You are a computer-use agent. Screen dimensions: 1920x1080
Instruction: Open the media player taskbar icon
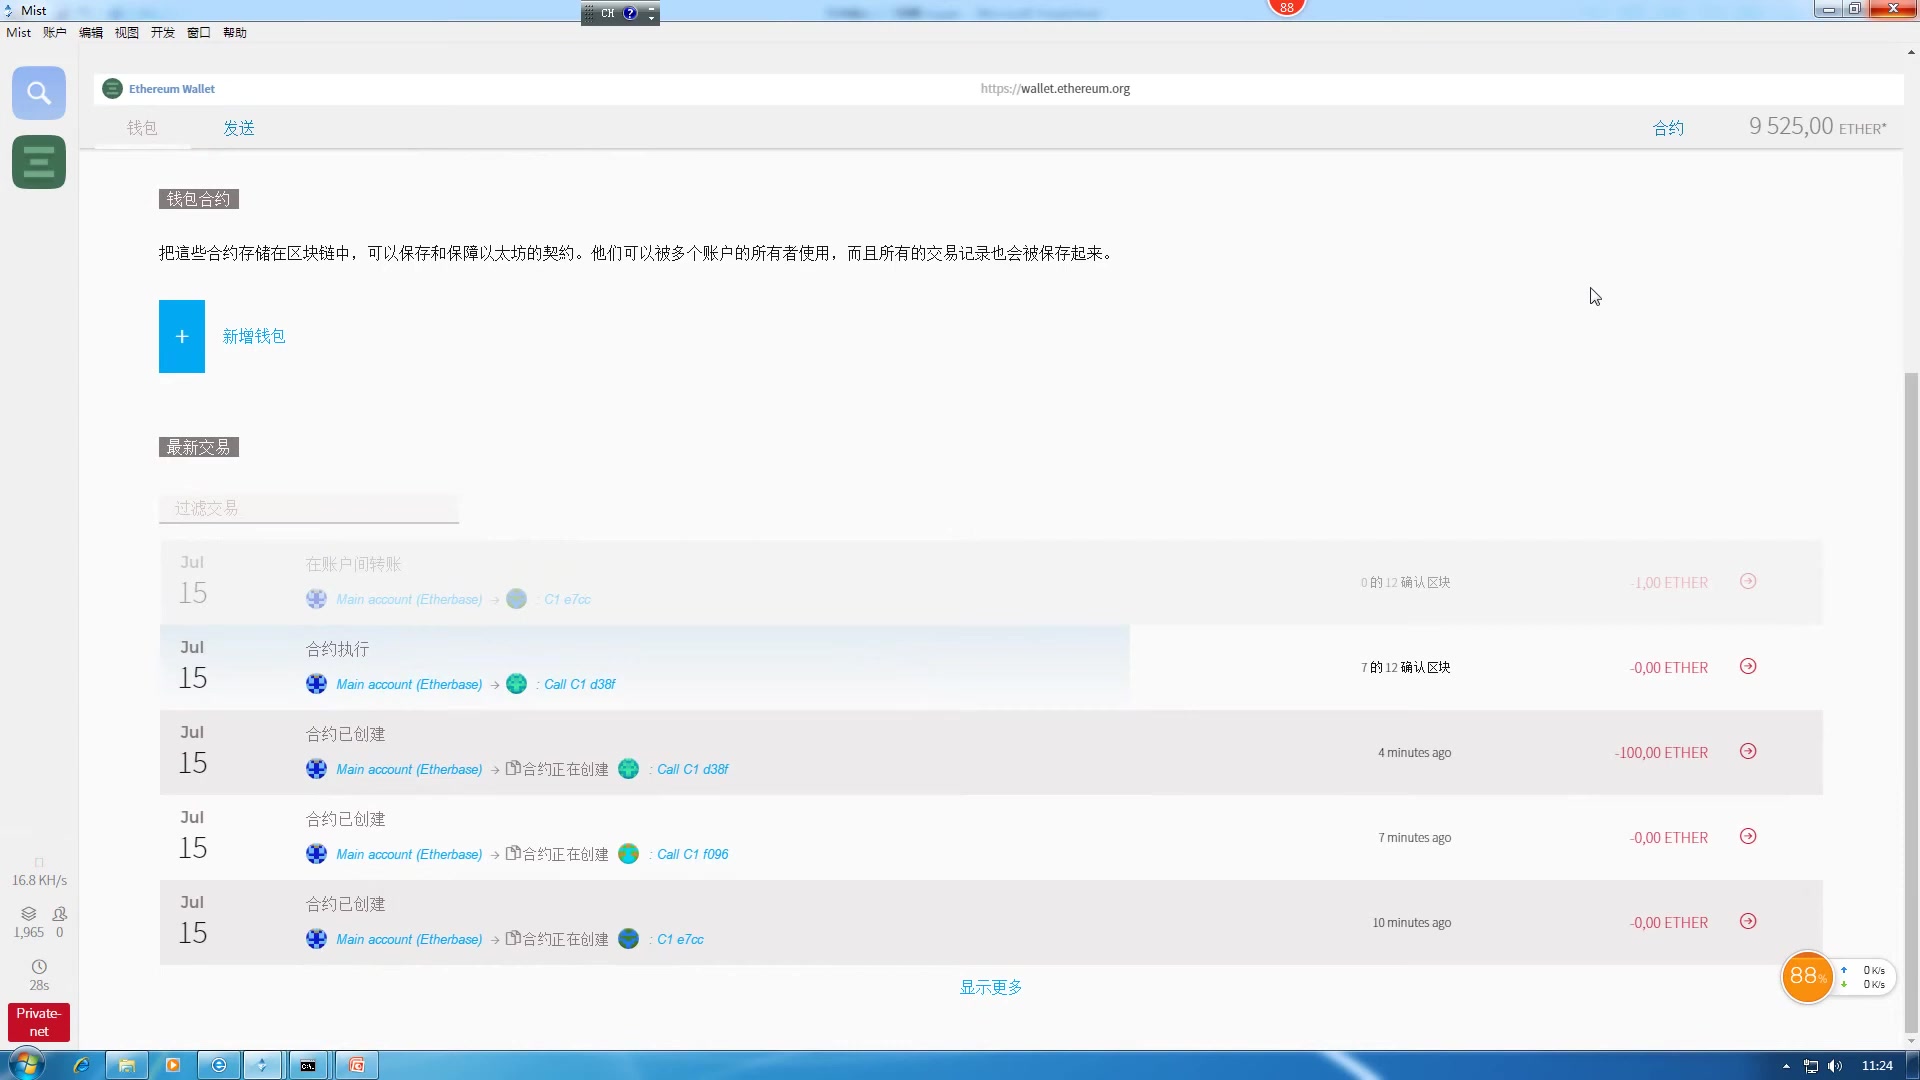tap(173, 1065)
